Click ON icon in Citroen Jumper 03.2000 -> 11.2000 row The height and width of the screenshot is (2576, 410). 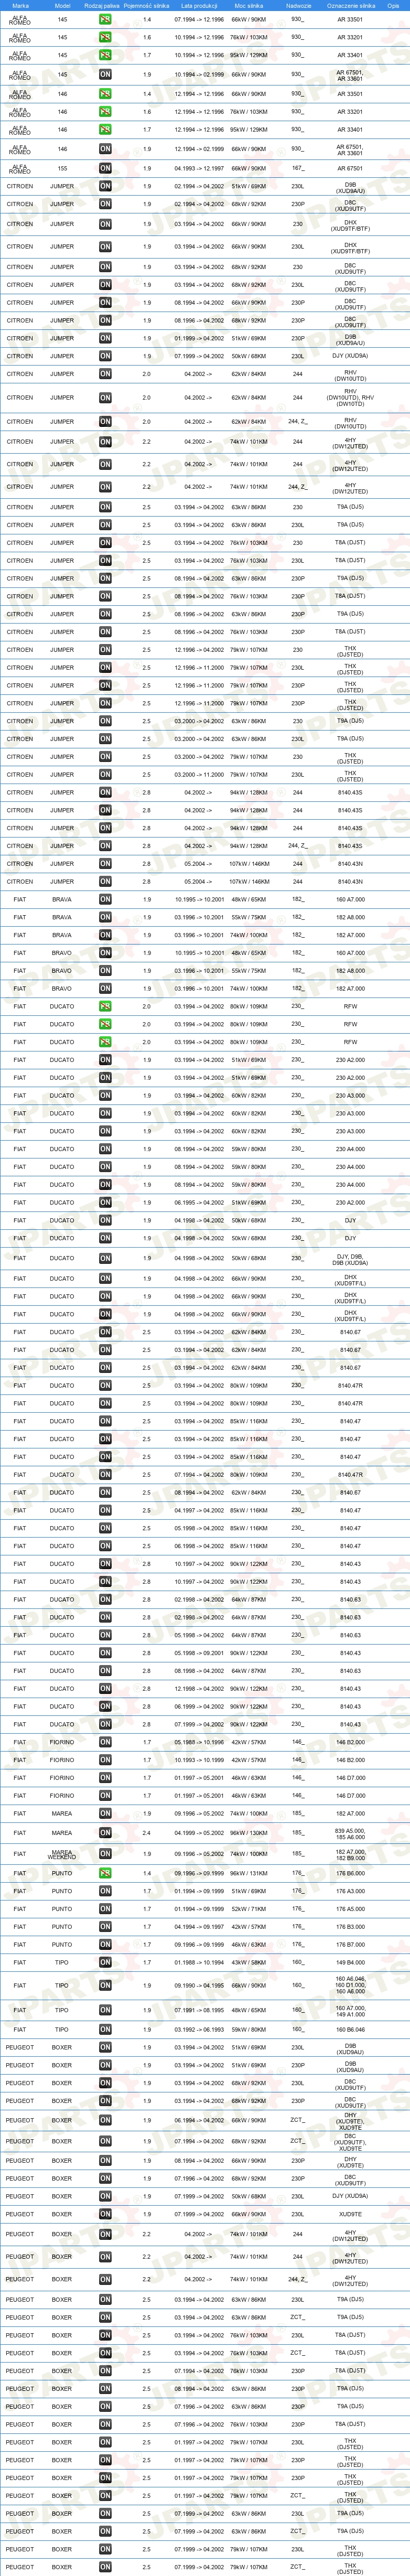click(105, 775)
